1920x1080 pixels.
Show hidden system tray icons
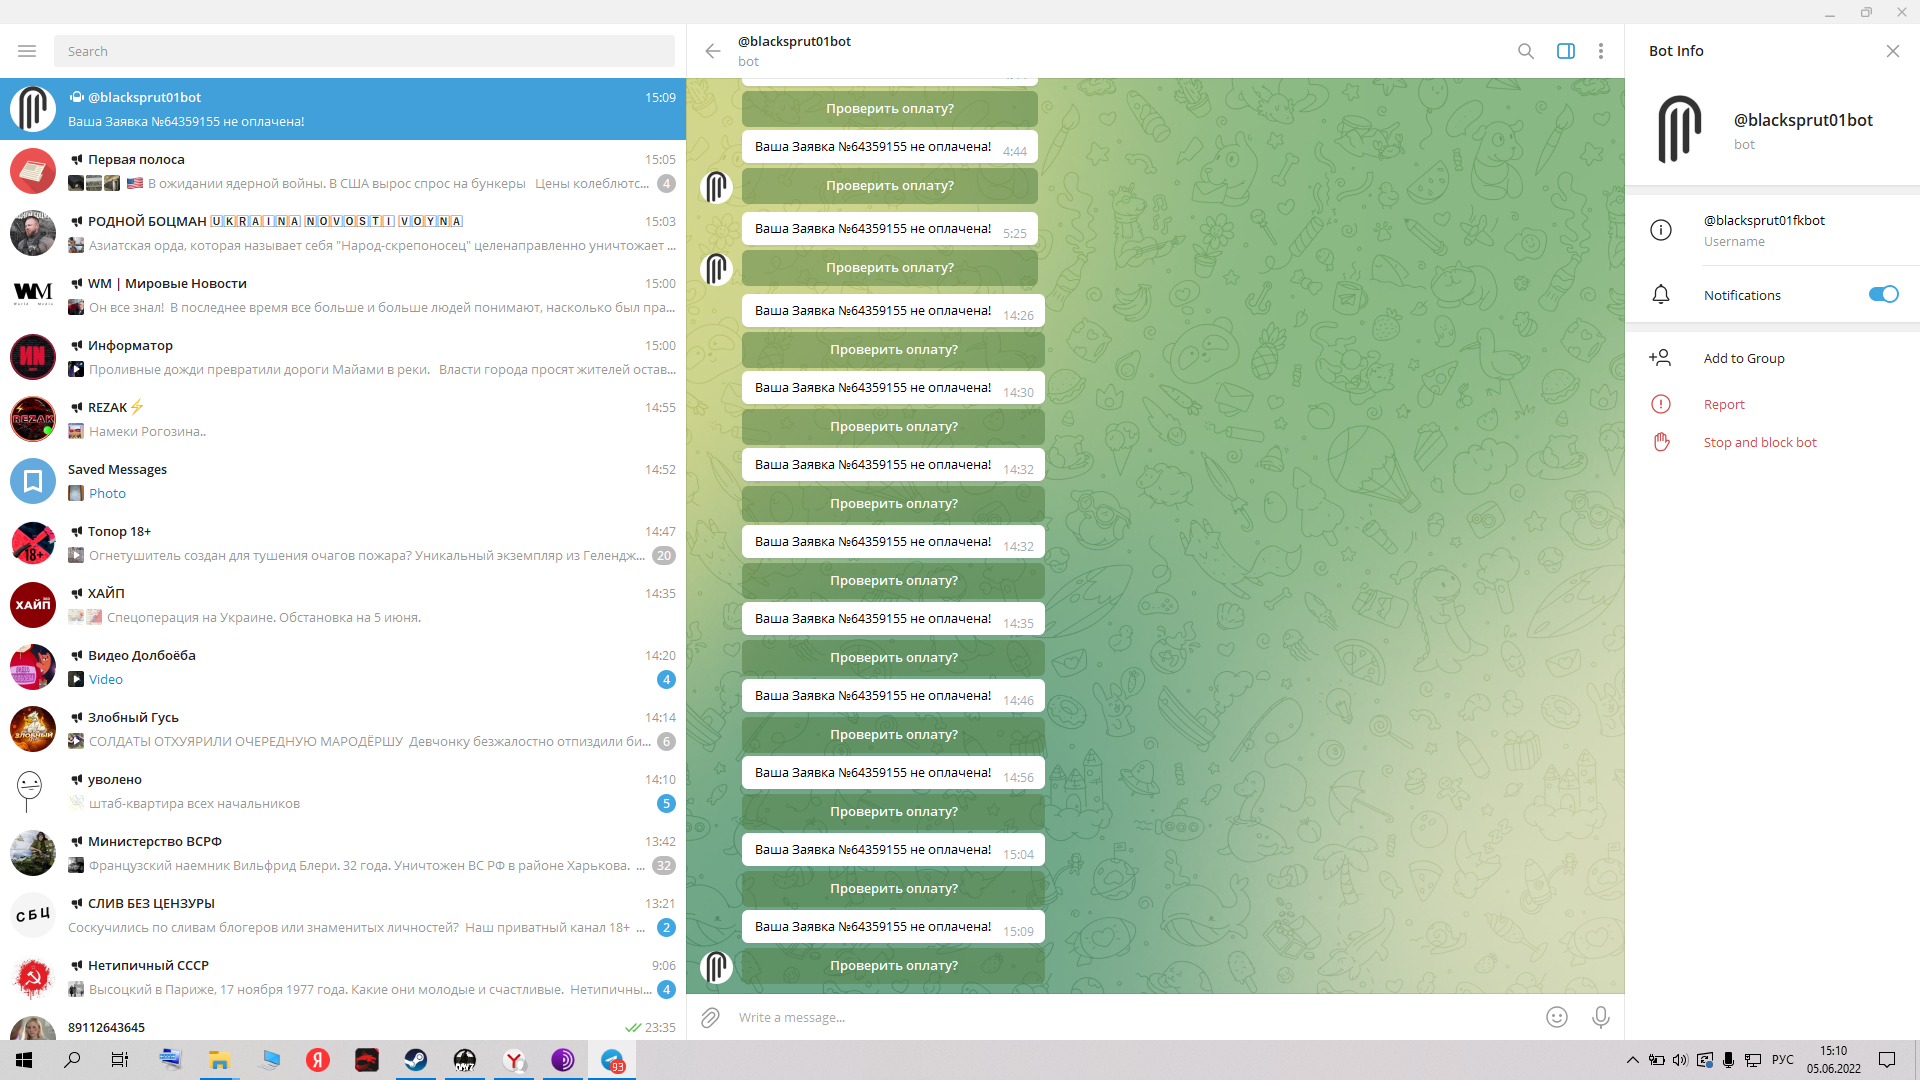click(1632, 1060)
